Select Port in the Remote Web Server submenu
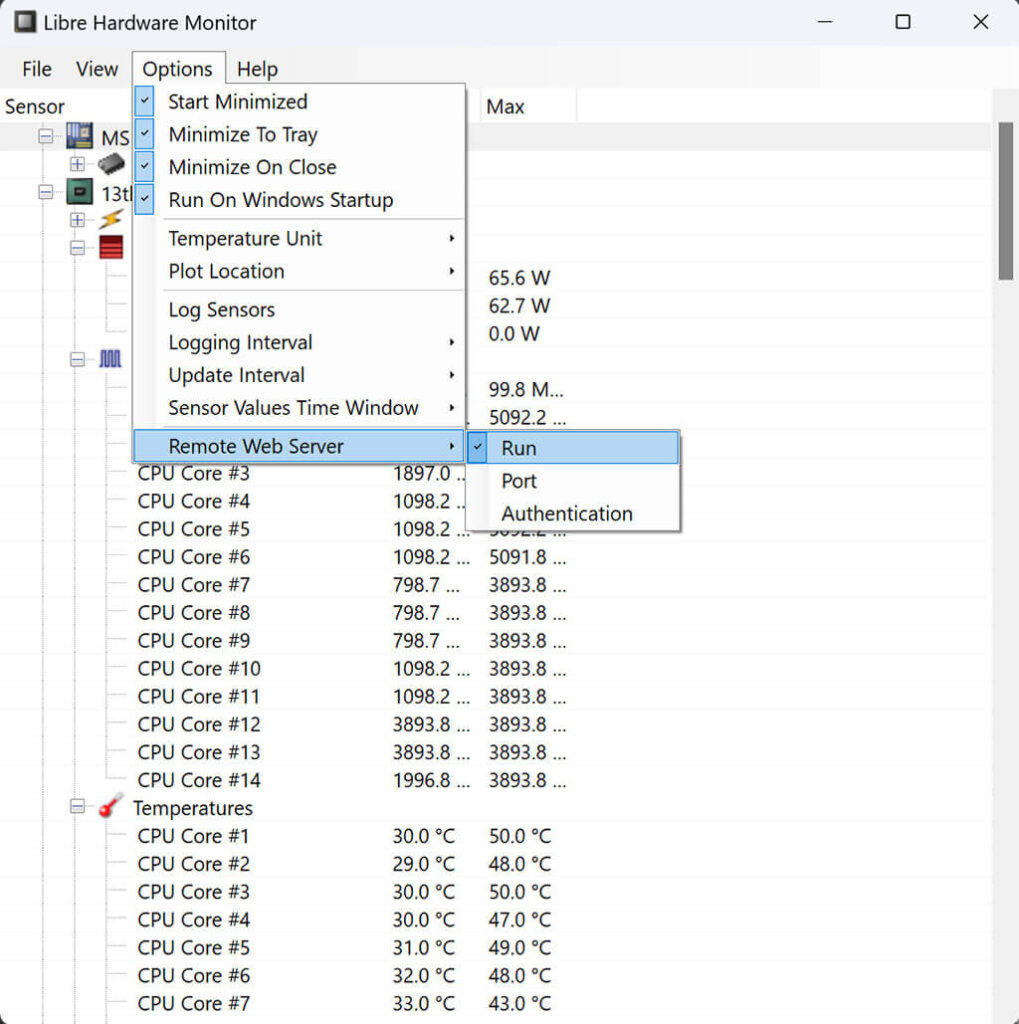Viewport: 1019px width, 1024px height. tap(518, 481)
